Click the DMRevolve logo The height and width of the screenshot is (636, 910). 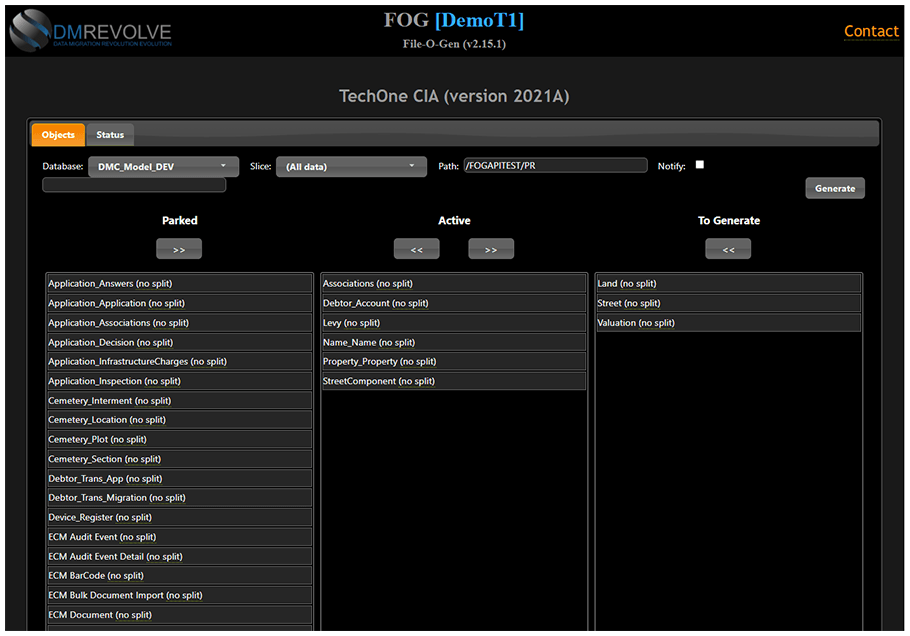point(91,30)
